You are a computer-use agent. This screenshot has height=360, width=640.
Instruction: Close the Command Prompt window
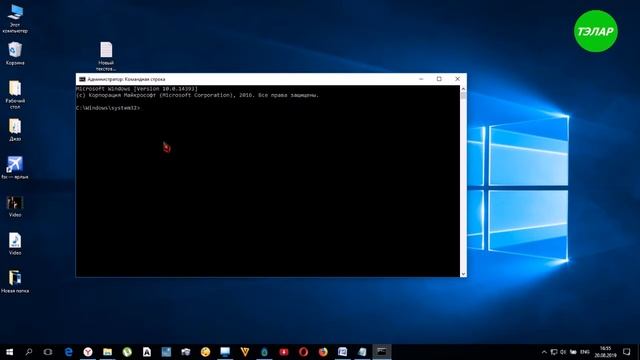point(458,79)
